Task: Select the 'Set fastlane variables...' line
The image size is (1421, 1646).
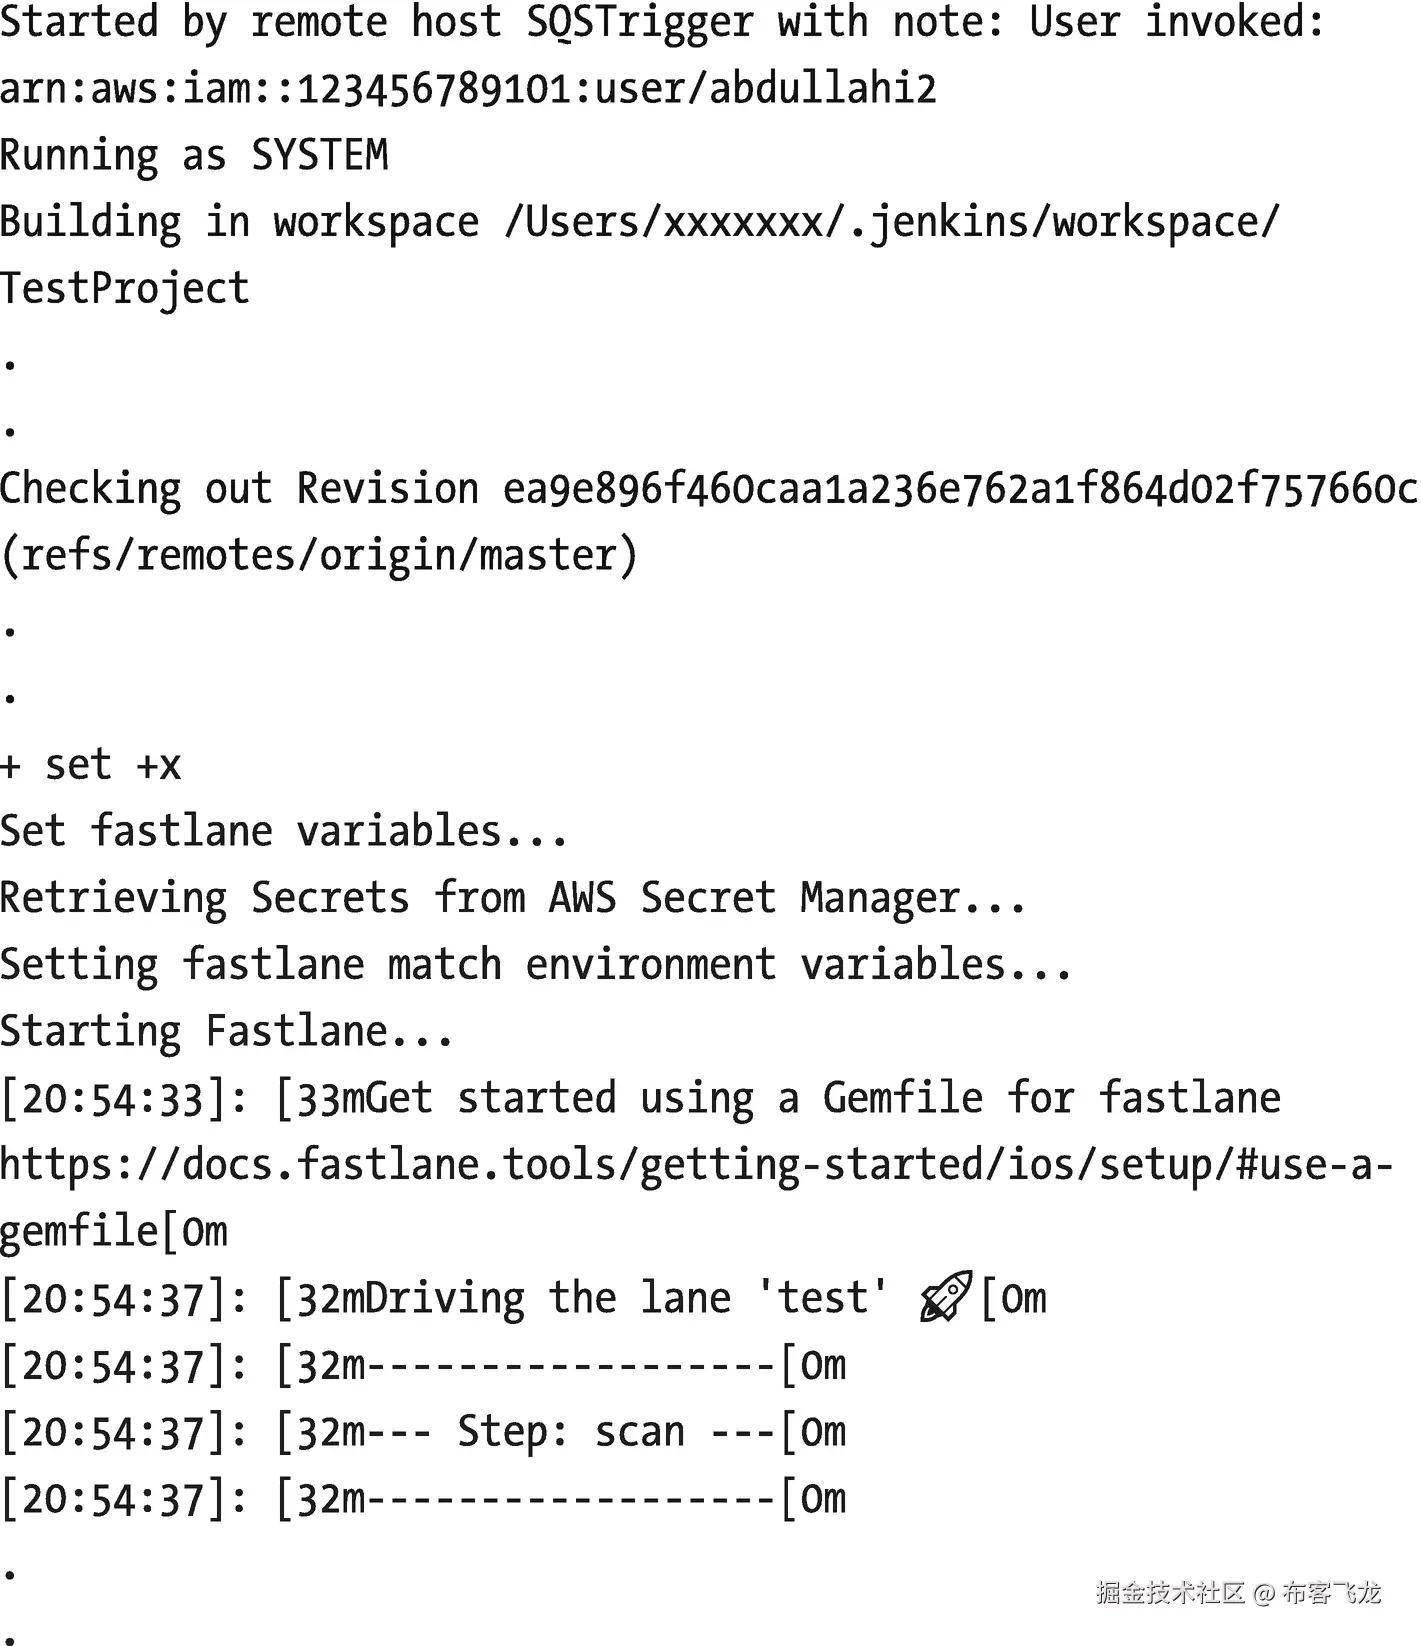Action: [284, 831]
